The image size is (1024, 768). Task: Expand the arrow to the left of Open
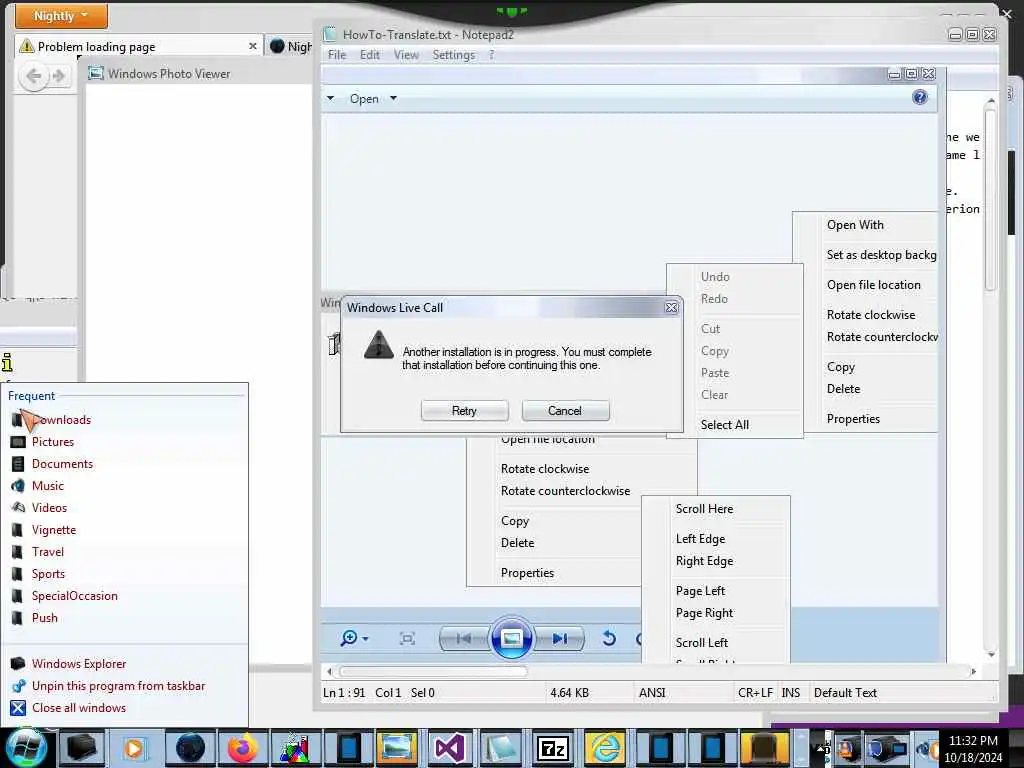point(330,98)
